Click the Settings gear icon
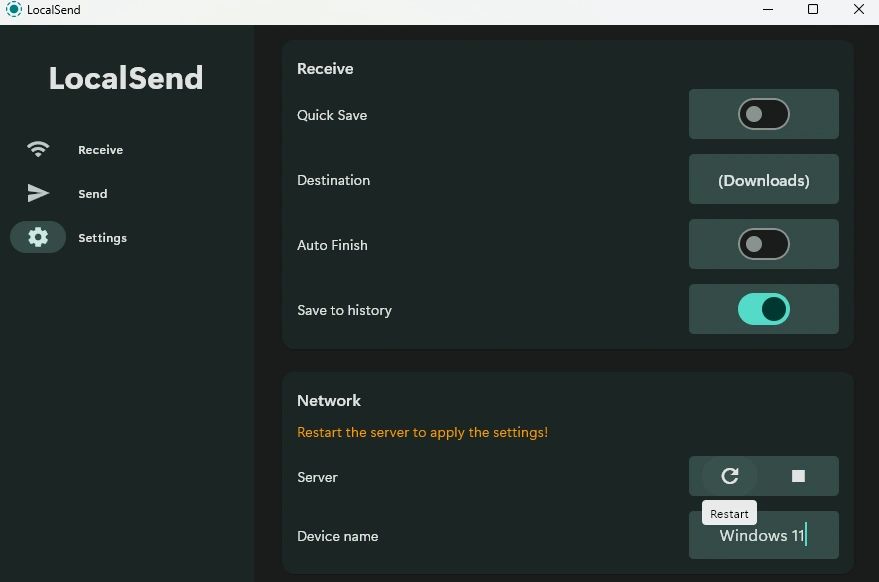Viewport: 879px width, 582px height. point(38,238)
